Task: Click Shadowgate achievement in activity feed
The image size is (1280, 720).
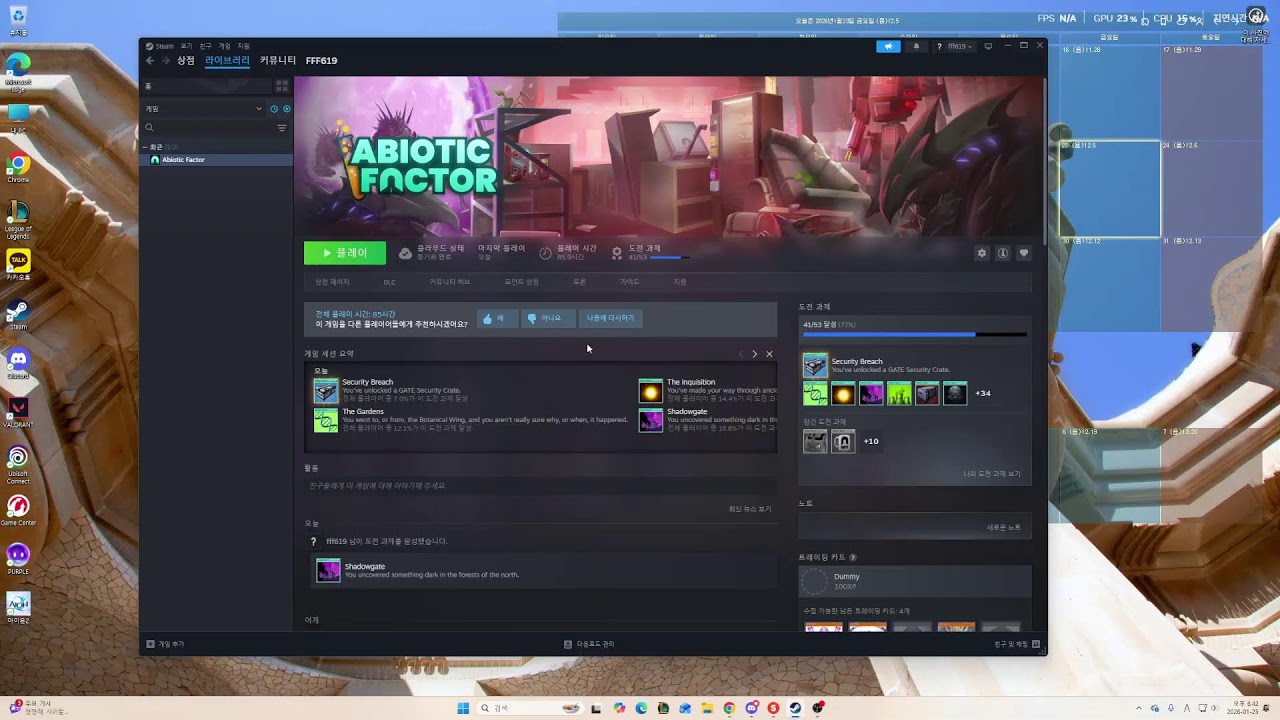Action: tap(328, 571)
